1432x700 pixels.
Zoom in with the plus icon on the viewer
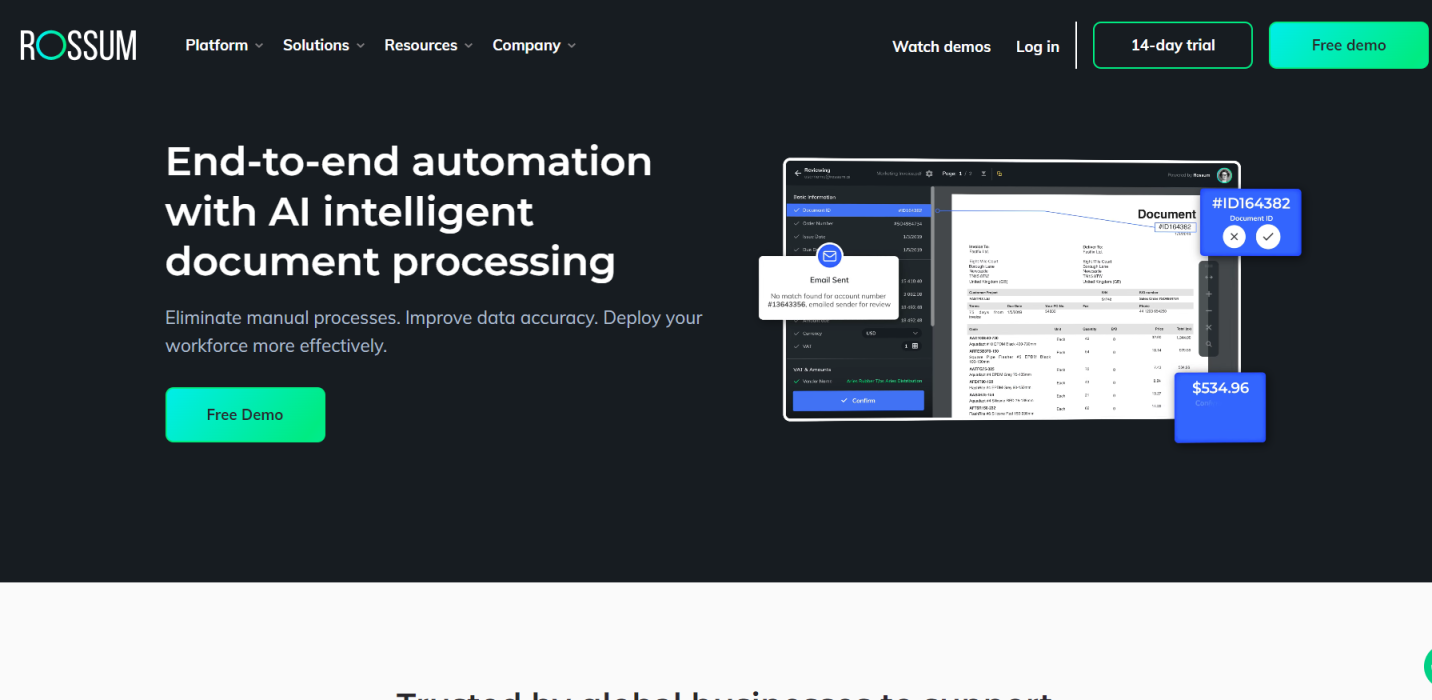click(1208, 293)
